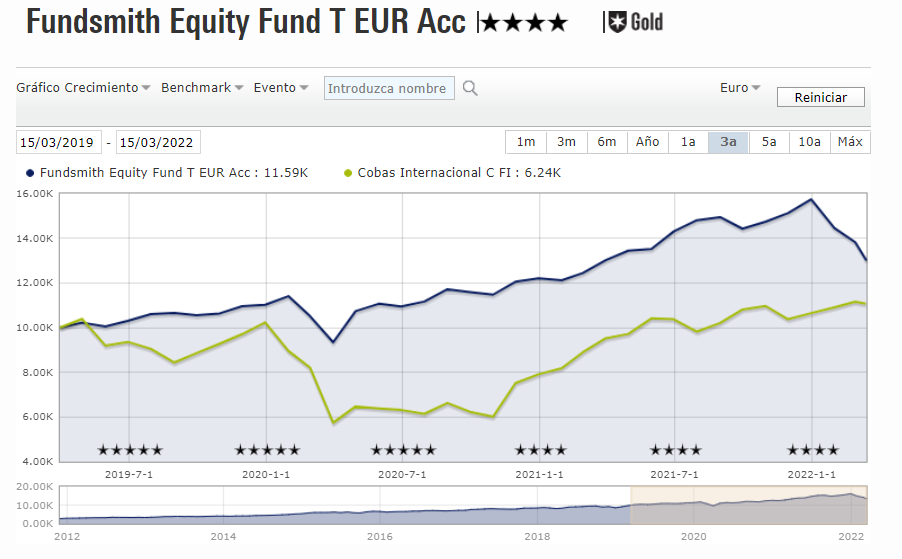Image resolution: width=902 pixels, height=559 pixels.
Task: Click the highlighted range in overview timeline
Action: [x=749, y=505]
